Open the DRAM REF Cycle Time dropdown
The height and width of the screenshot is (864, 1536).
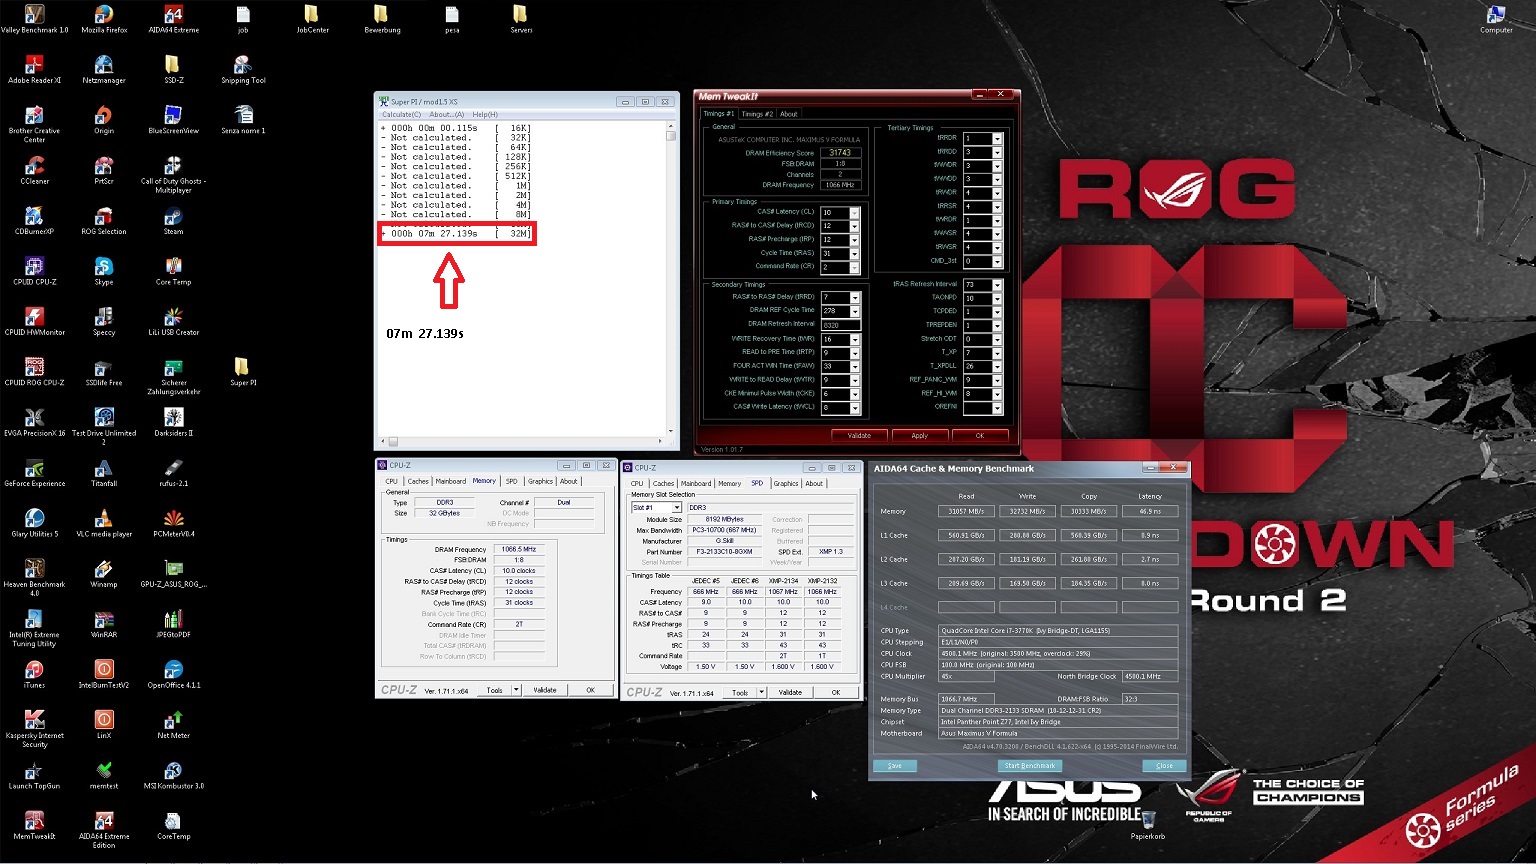854,311
